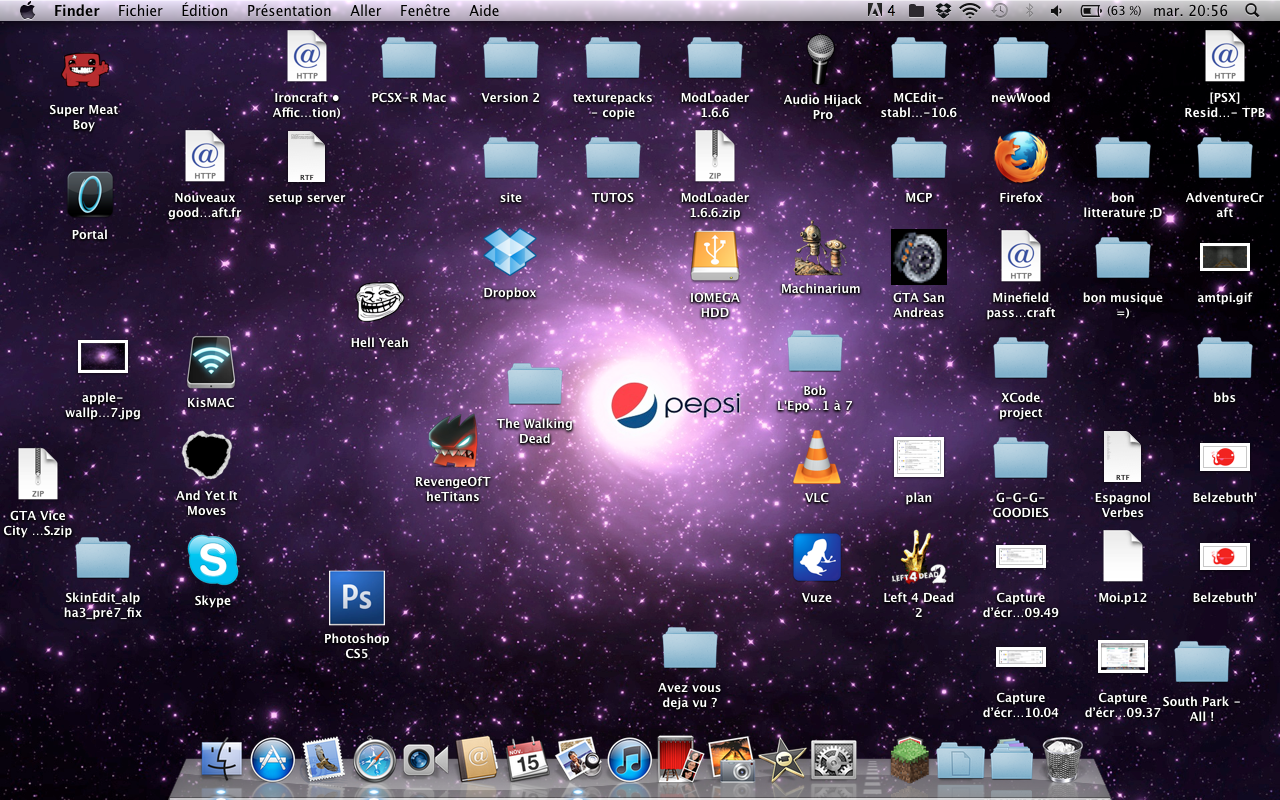Click the RevengeOfTheTitans game icon
This screenshot has width=1280, height=800.
pos(453,442)
